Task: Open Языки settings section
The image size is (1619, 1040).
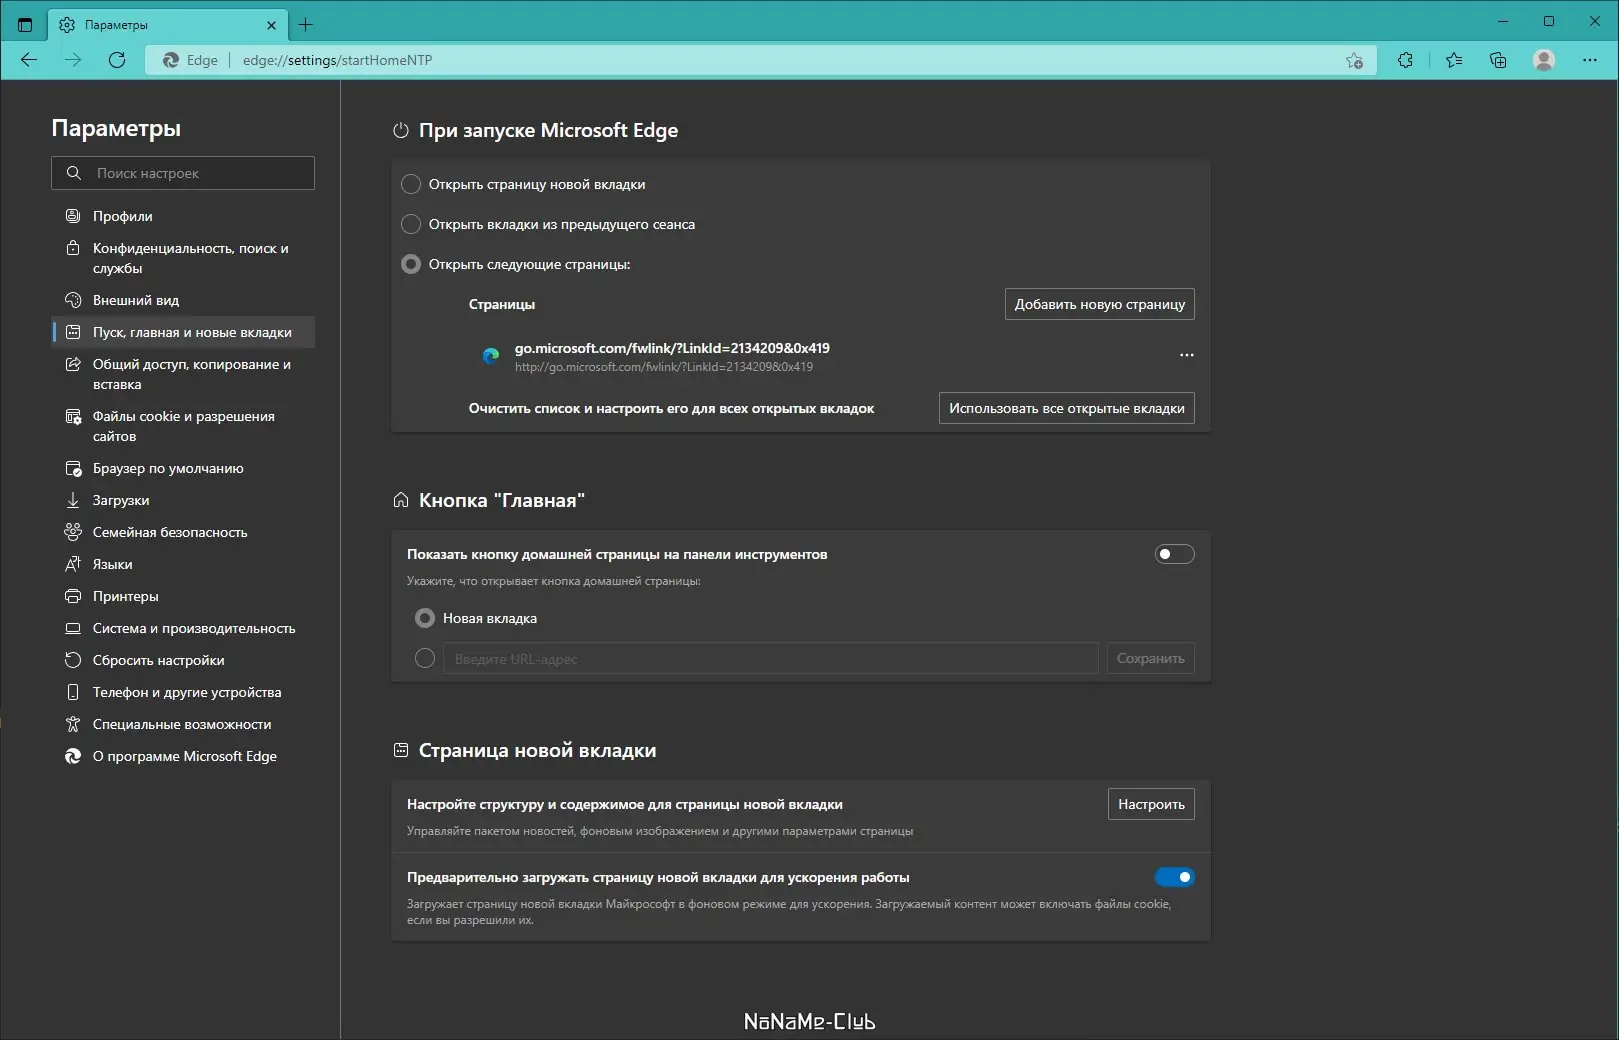Action: point(184,564)
